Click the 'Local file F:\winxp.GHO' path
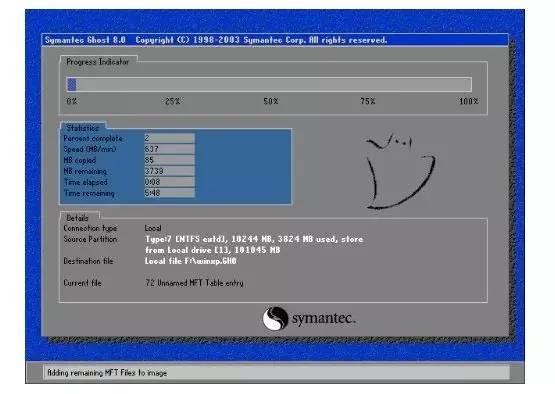Screen dimensions: 555x394 (190, 261)
